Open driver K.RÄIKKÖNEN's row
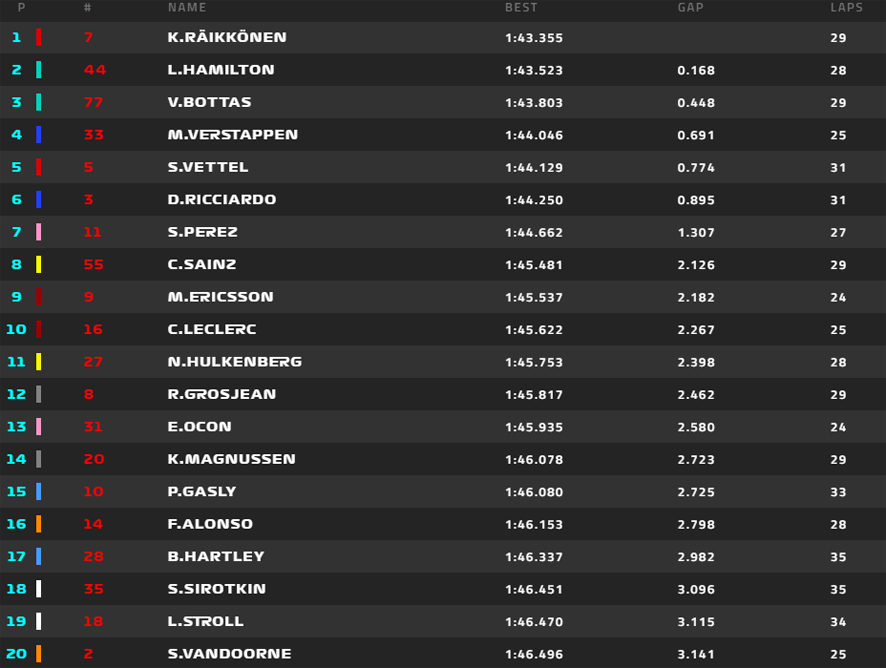 click(x=443, y=37)
